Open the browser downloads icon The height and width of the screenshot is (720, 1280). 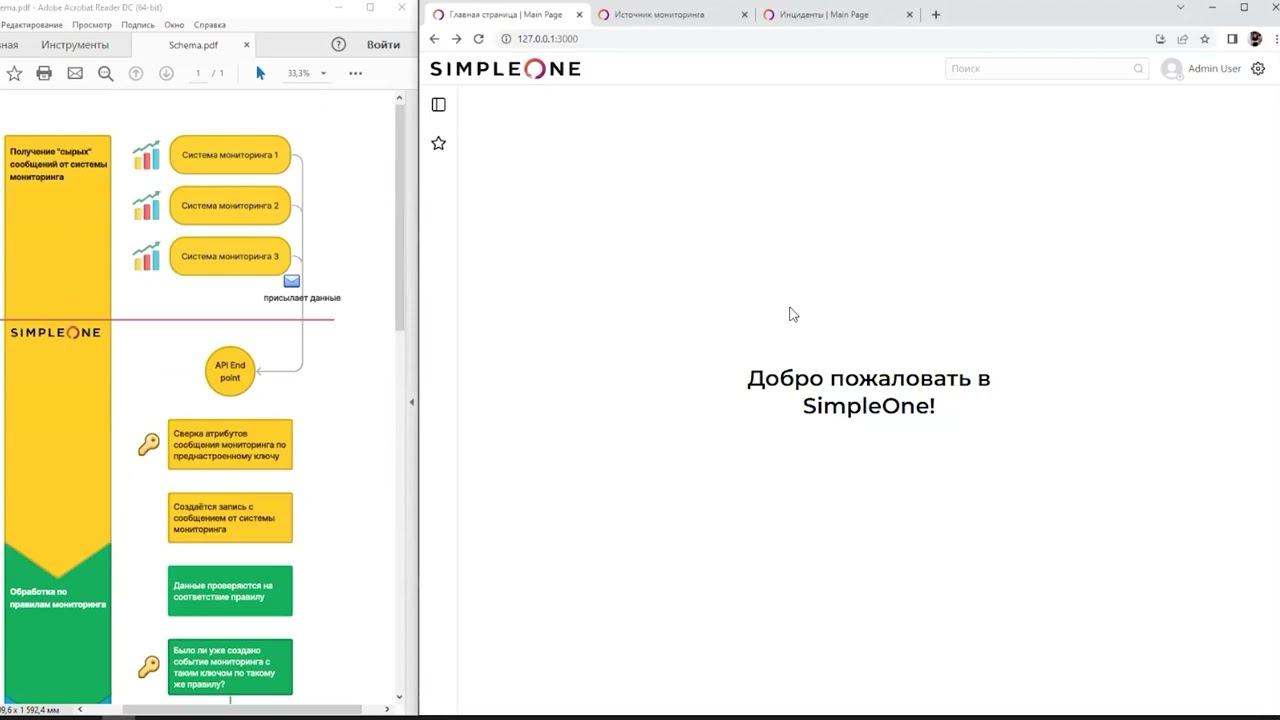coord(1158,38)
